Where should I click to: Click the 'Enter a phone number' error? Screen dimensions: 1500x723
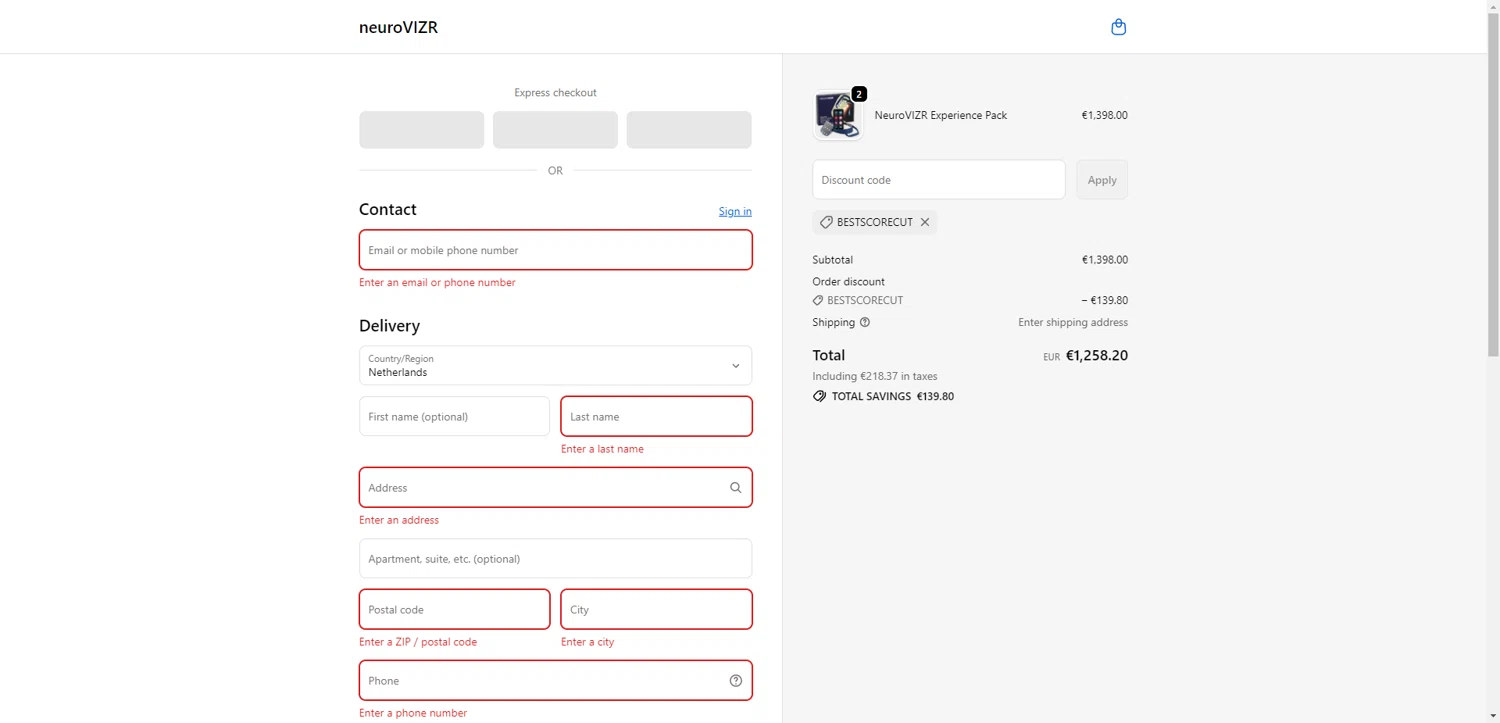tap(413, 713)
